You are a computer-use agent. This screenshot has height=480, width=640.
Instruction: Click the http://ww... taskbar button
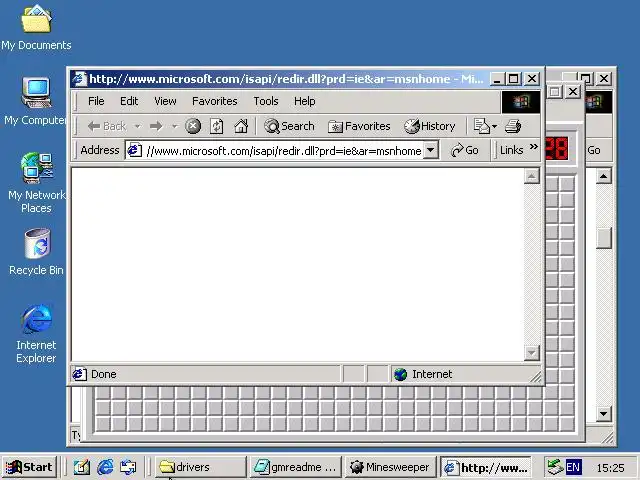(486, 467)
